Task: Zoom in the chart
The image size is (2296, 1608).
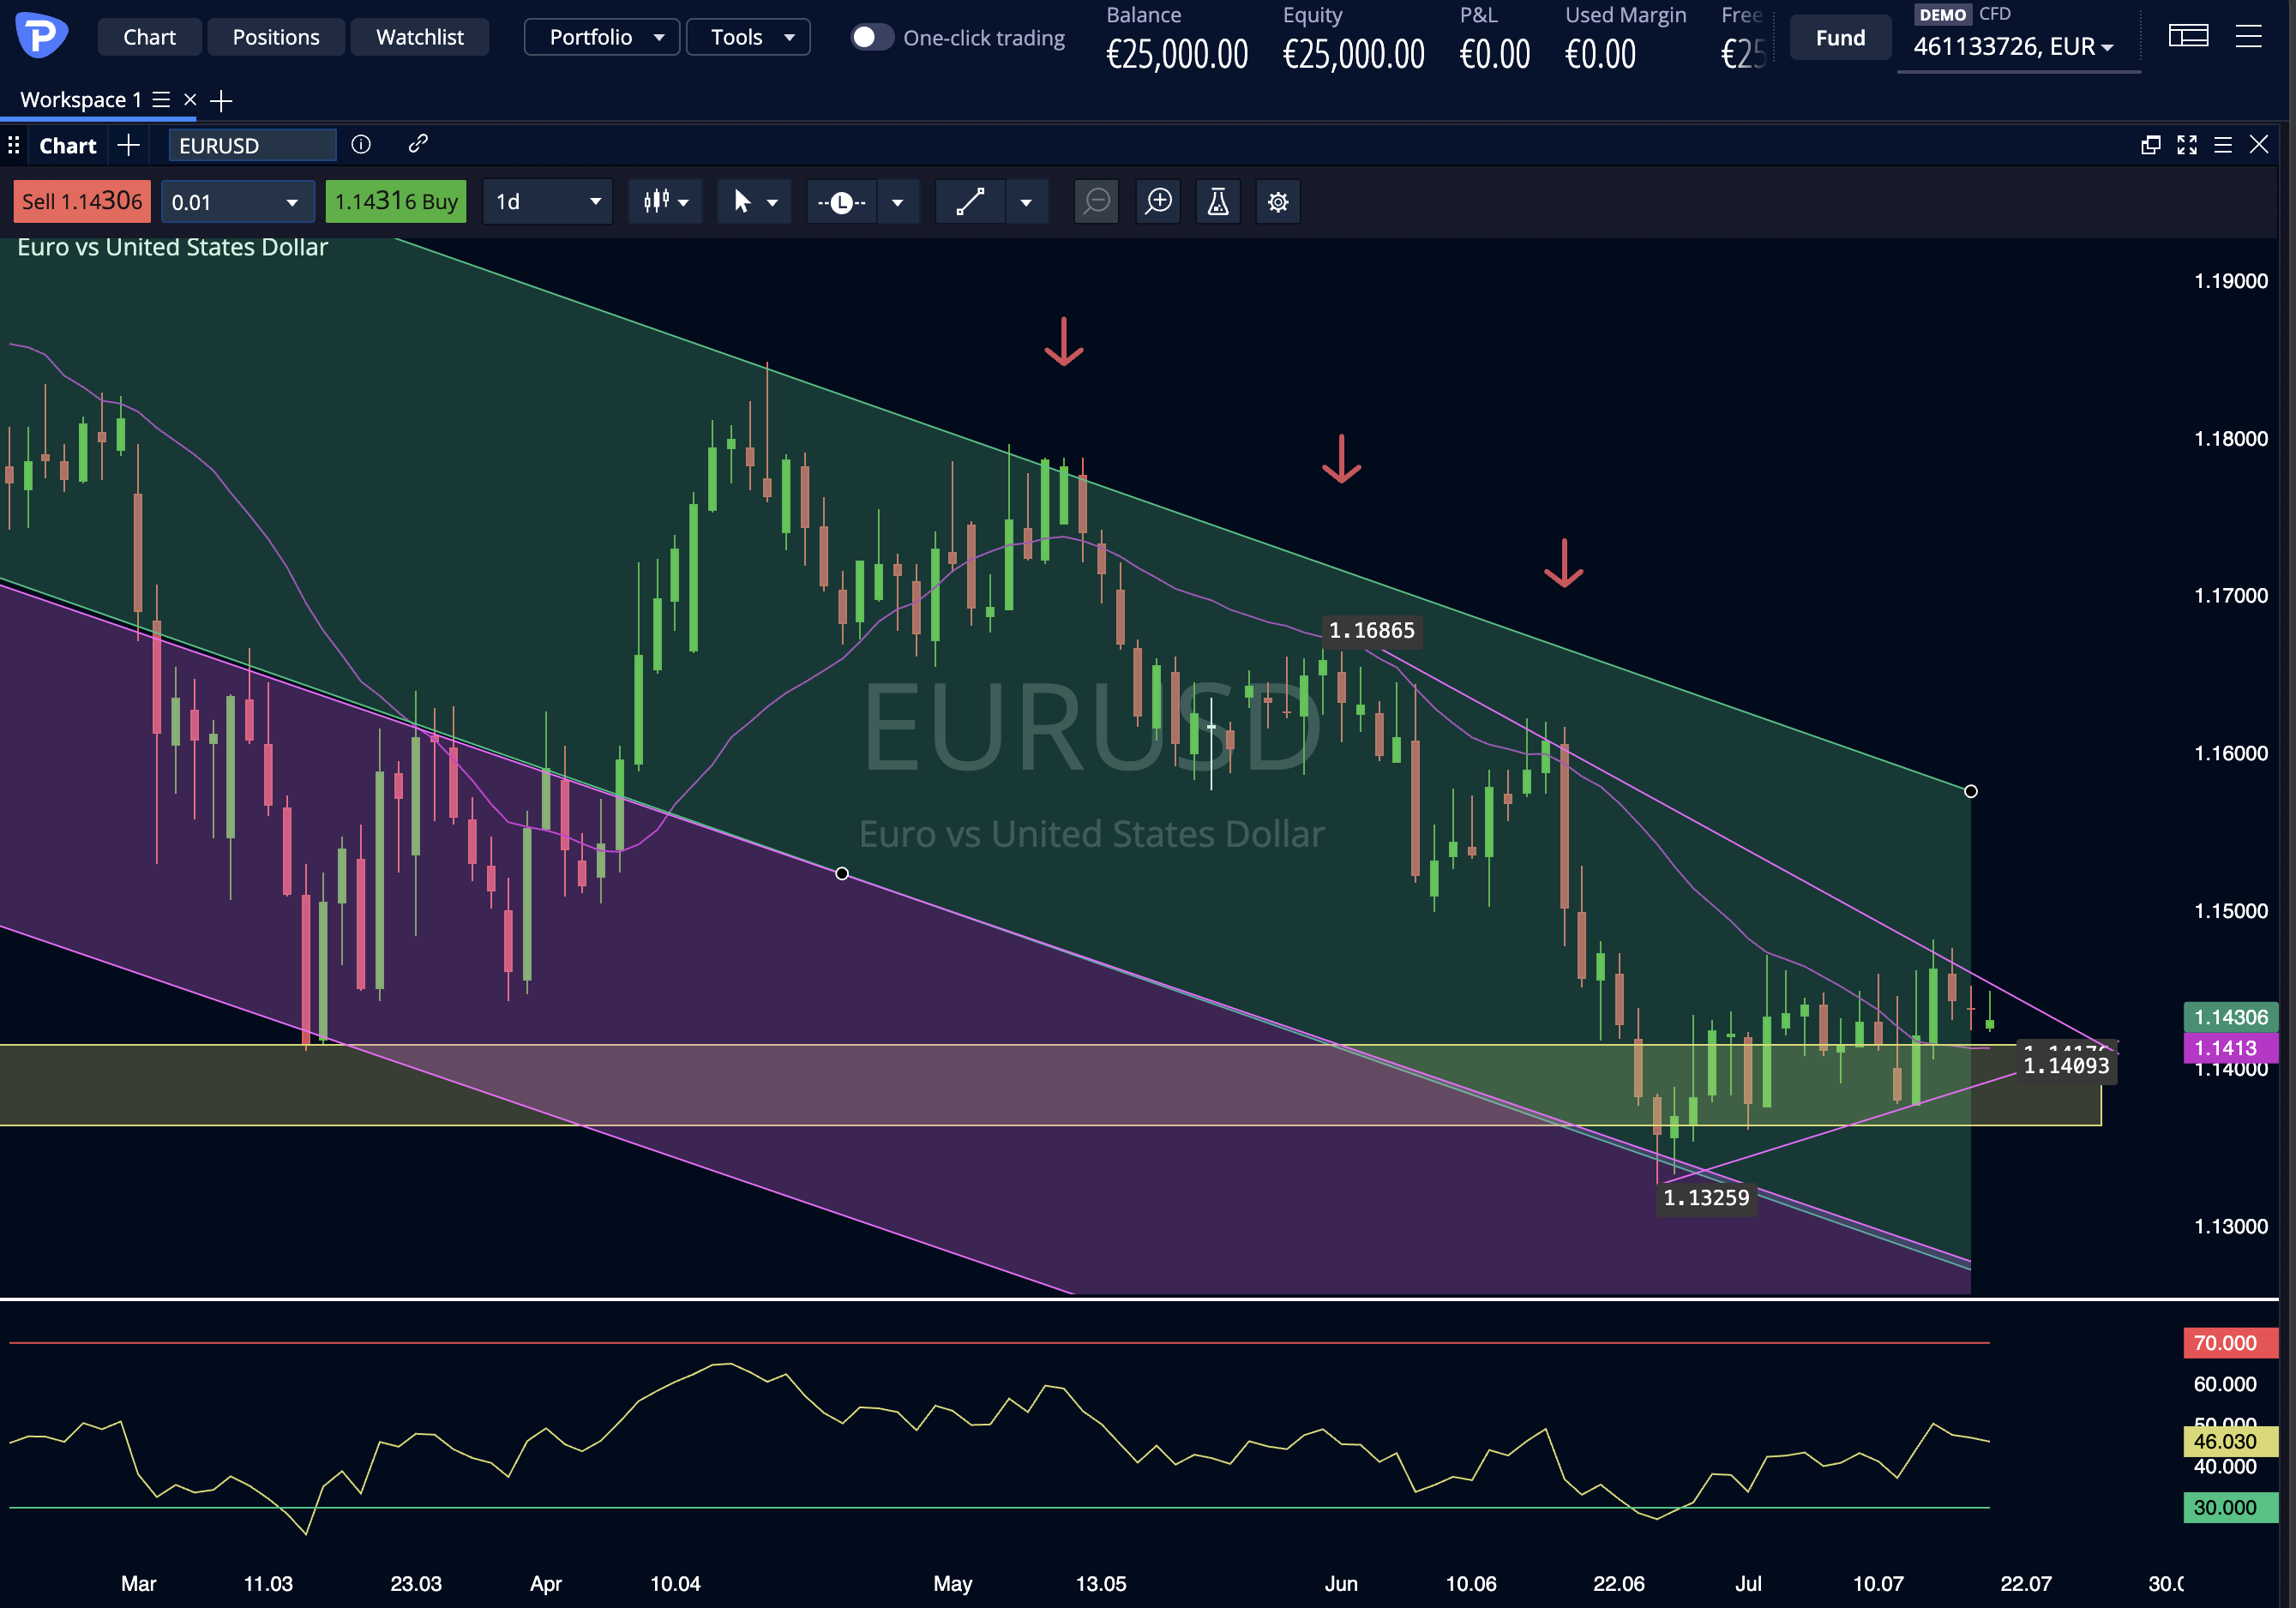Action: point(1158,202)
